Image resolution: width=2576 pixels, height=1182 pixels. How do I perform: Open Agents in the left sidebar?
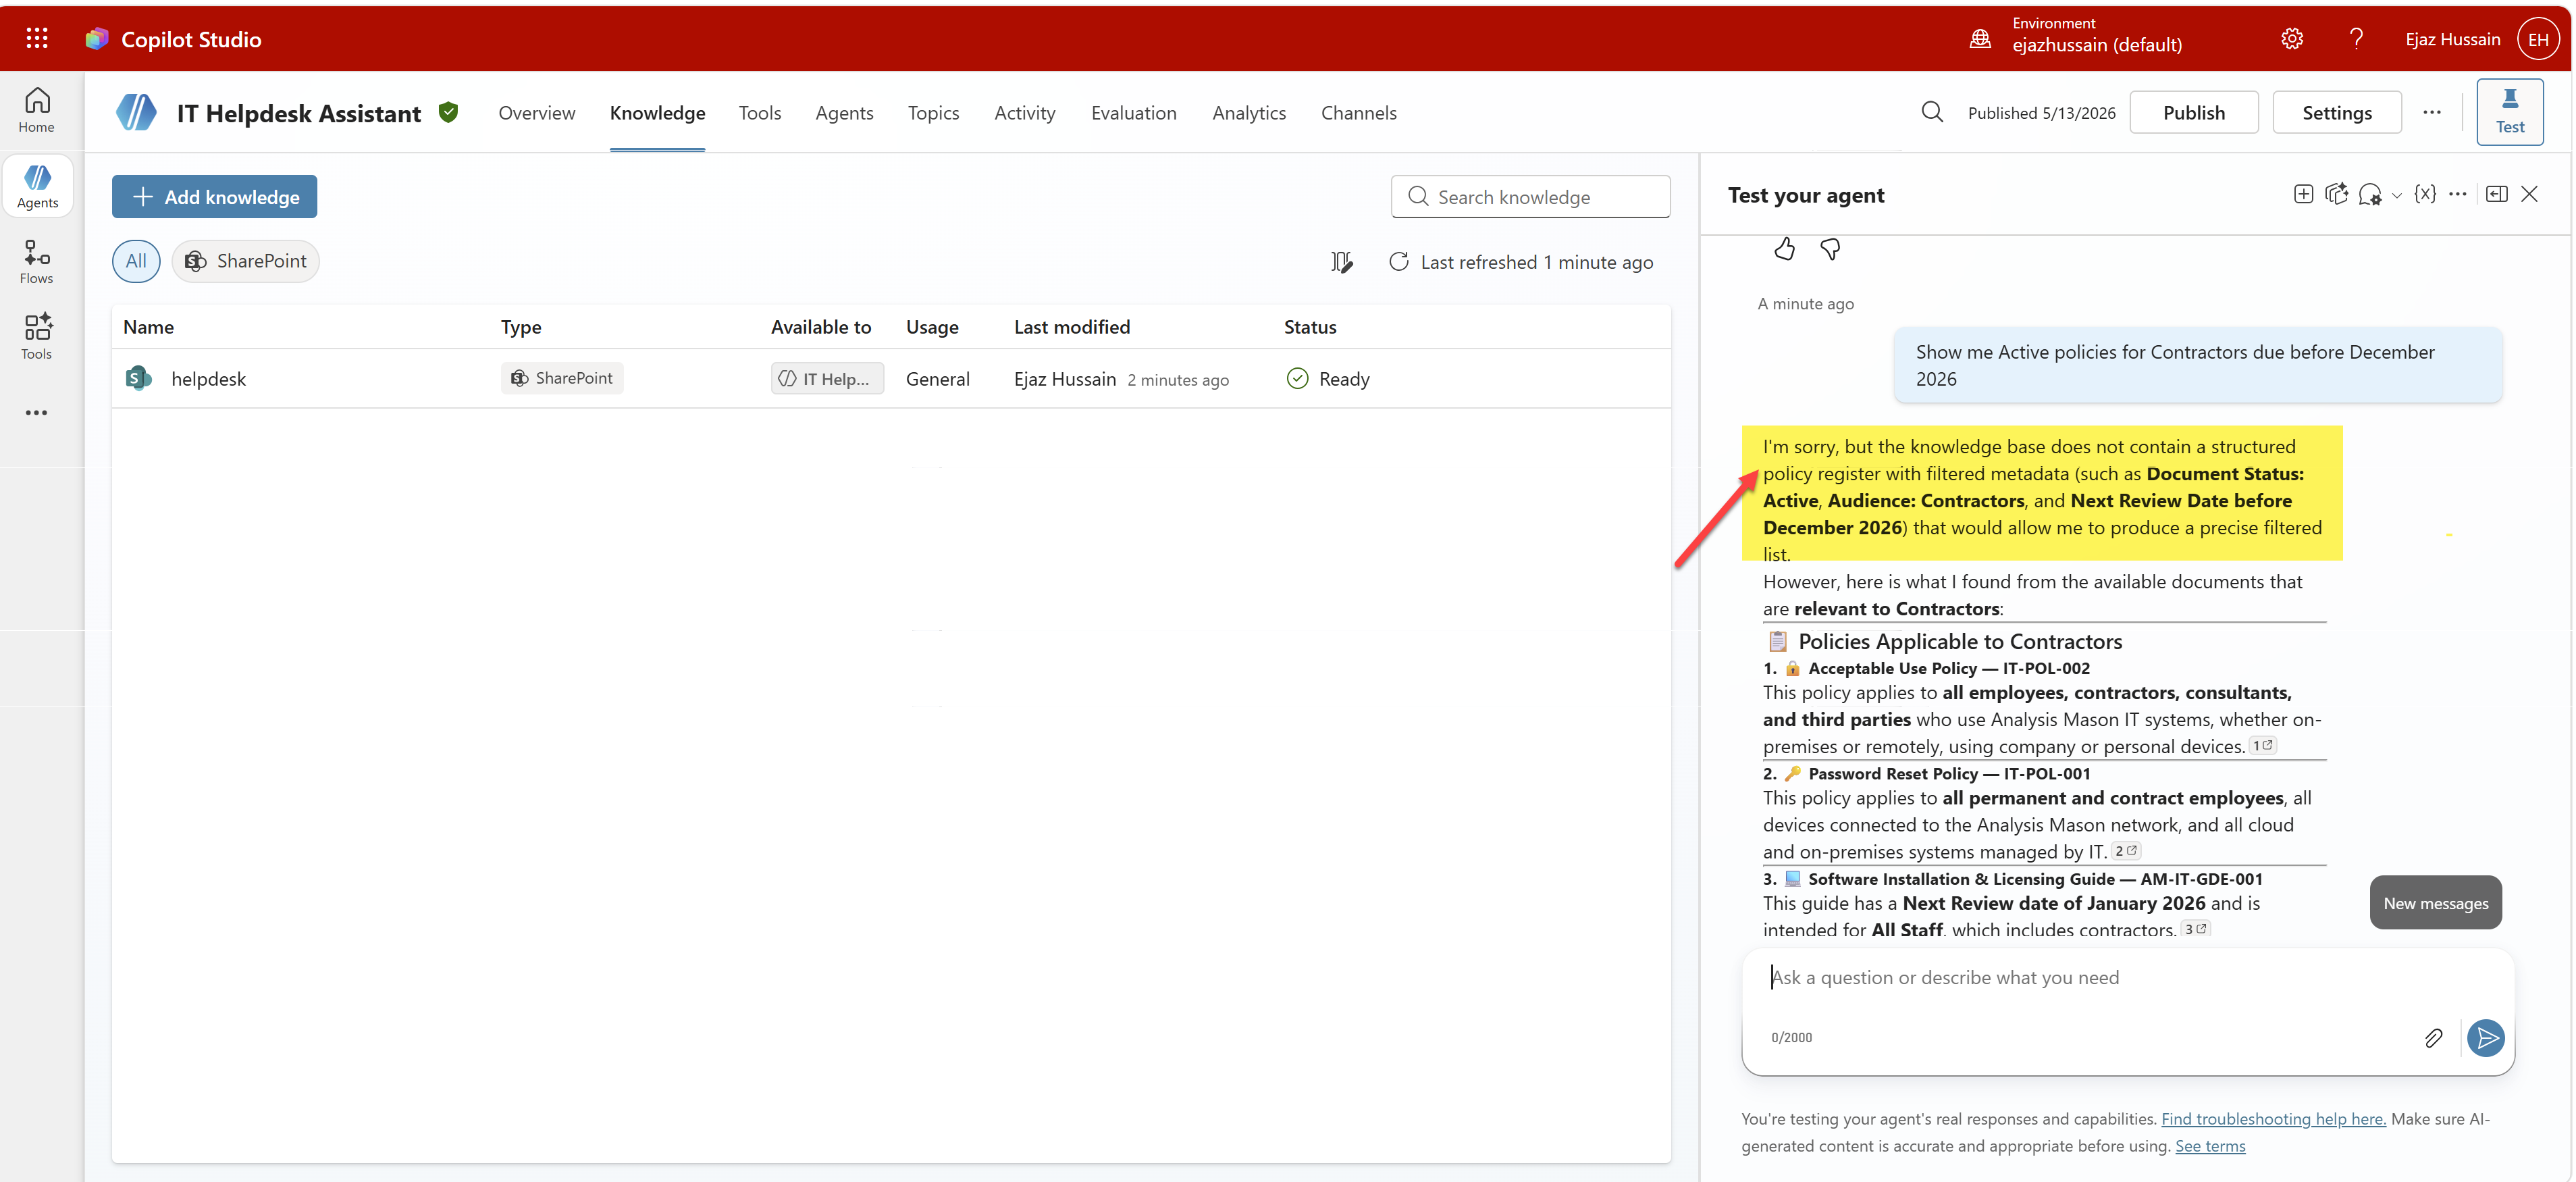(37, 186)
